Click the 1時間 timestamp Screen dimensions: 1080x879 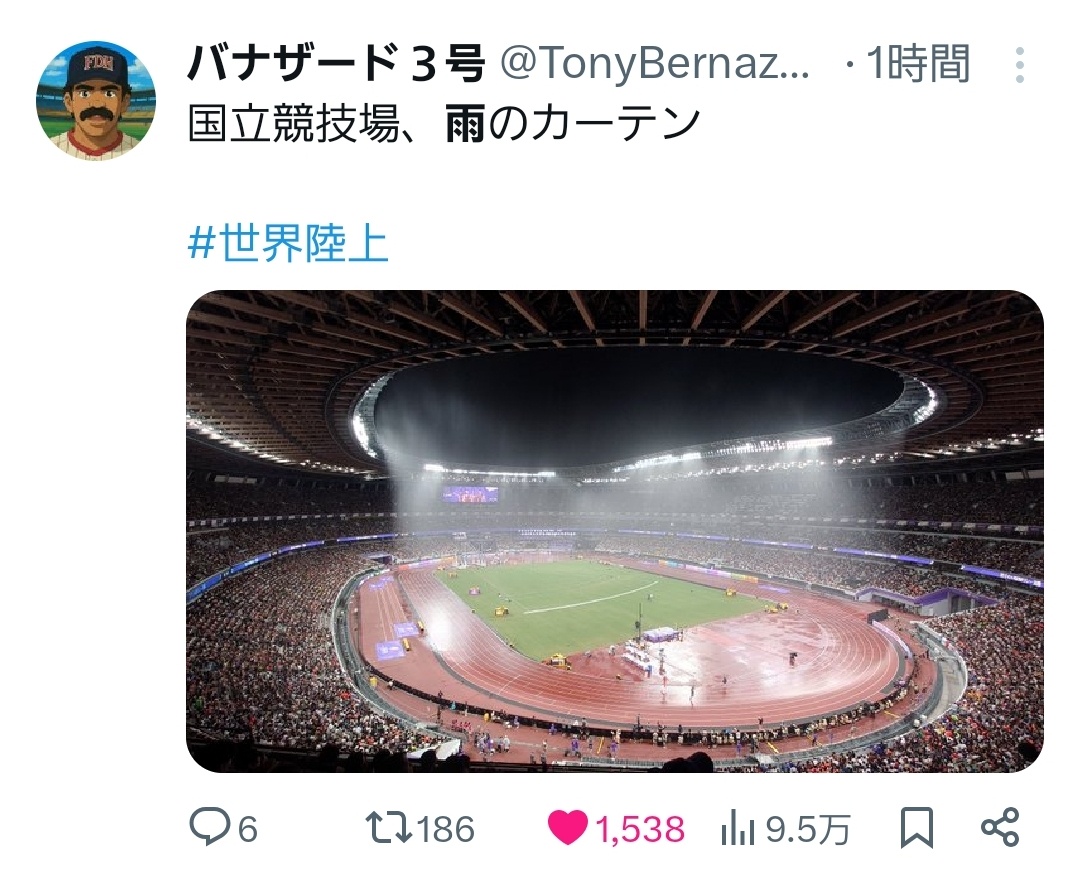(x=918, y=66)
